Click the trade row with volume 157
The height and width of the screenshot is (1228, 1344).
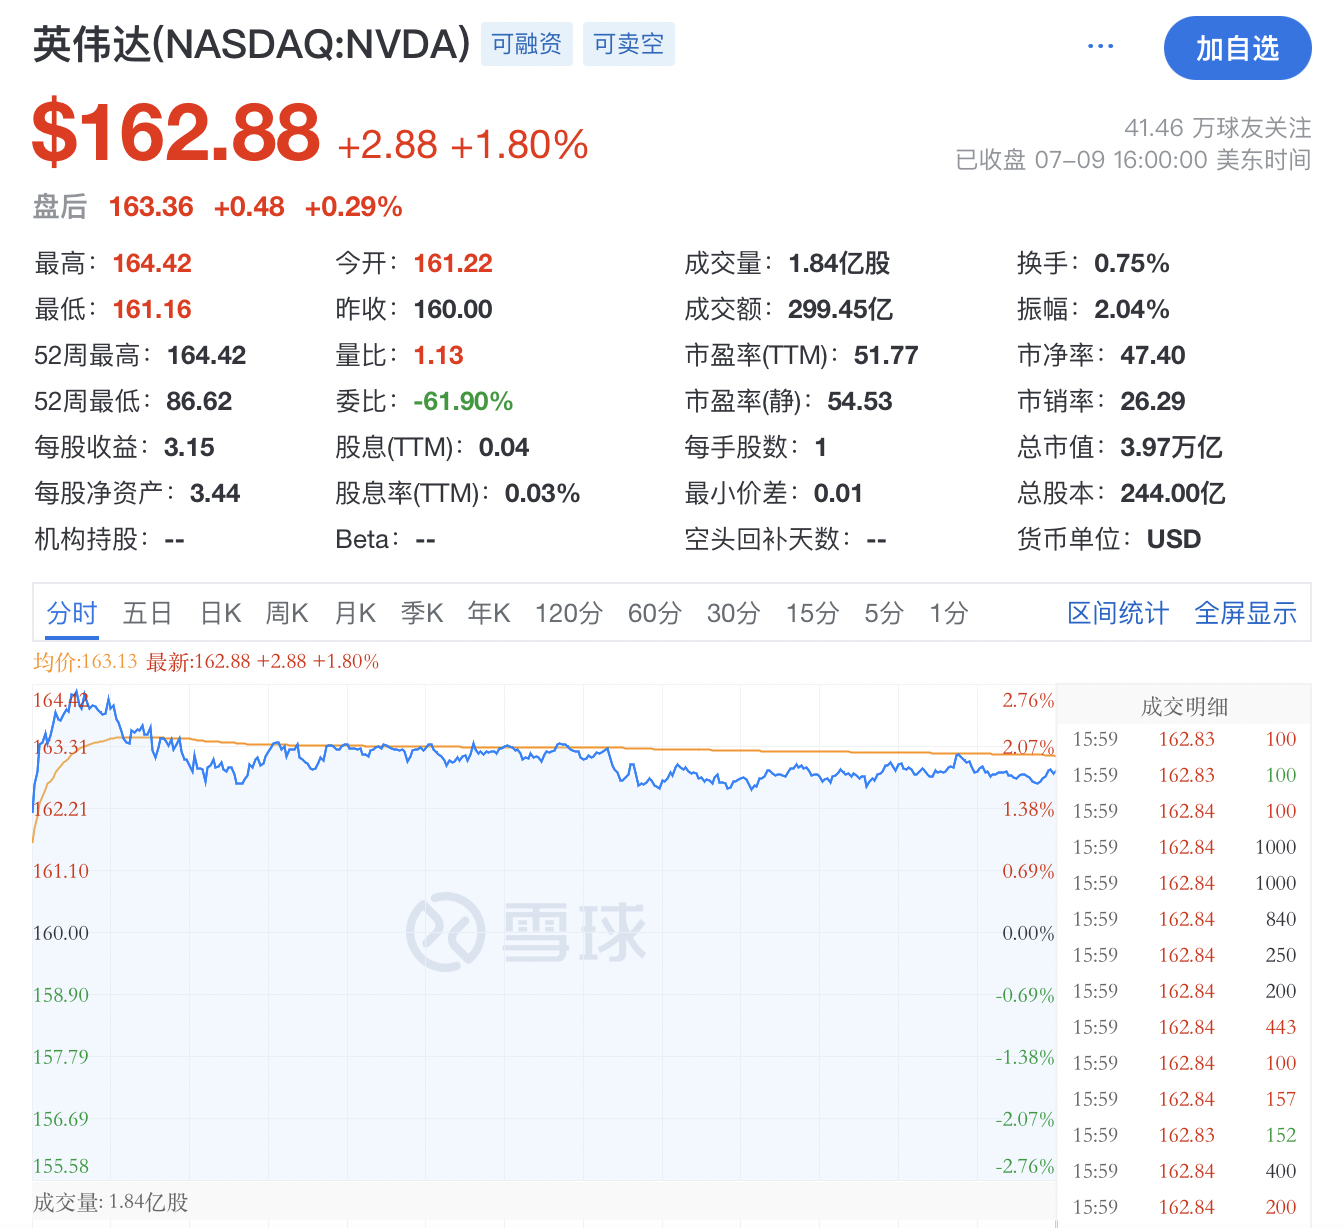click(x=1184, y=1099)
